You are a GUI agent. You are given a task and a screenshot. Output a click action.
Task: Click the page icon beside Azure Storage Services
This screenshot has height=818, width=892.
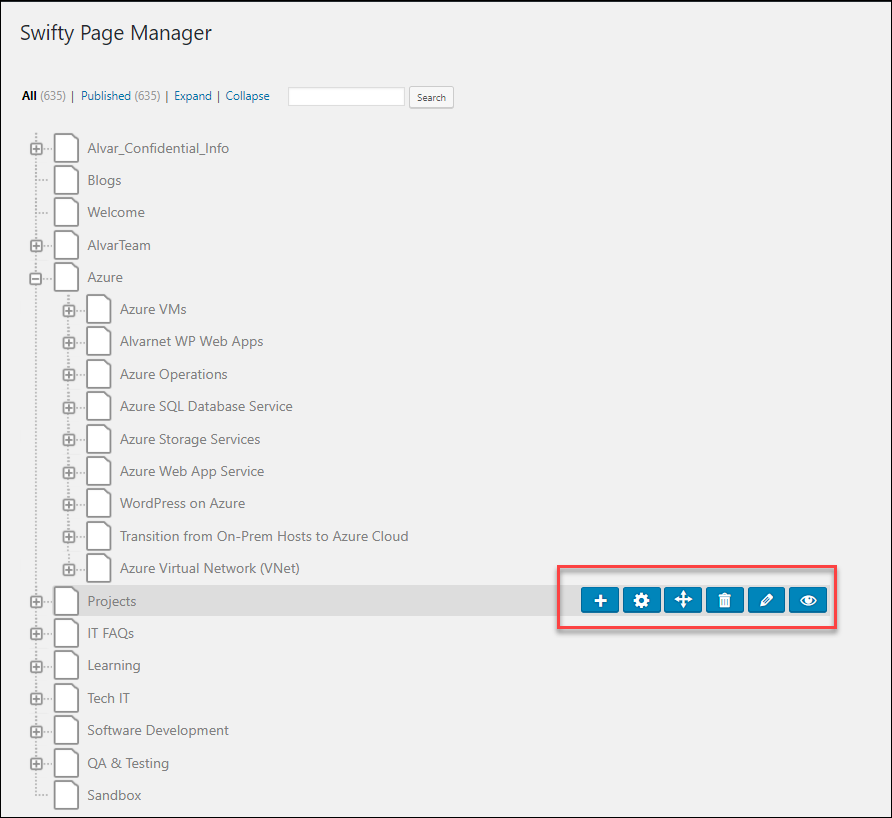[99, 439]
